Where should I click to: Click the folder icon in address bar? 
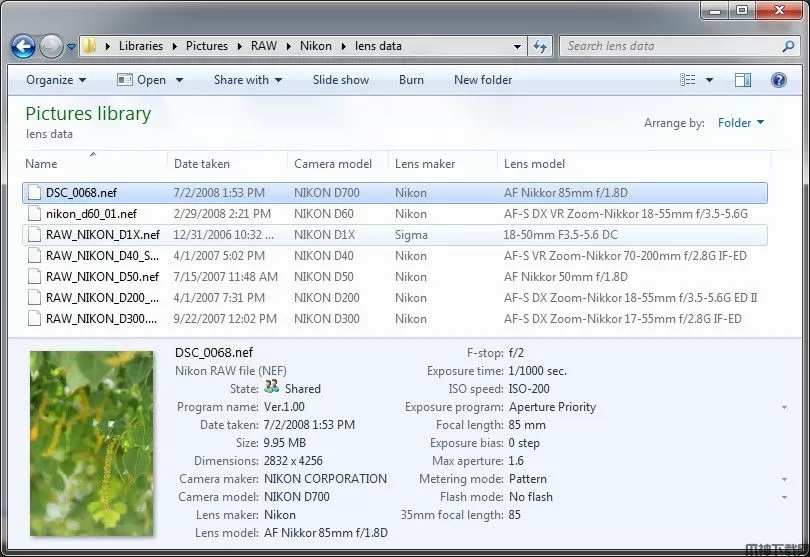coord(90,46)
